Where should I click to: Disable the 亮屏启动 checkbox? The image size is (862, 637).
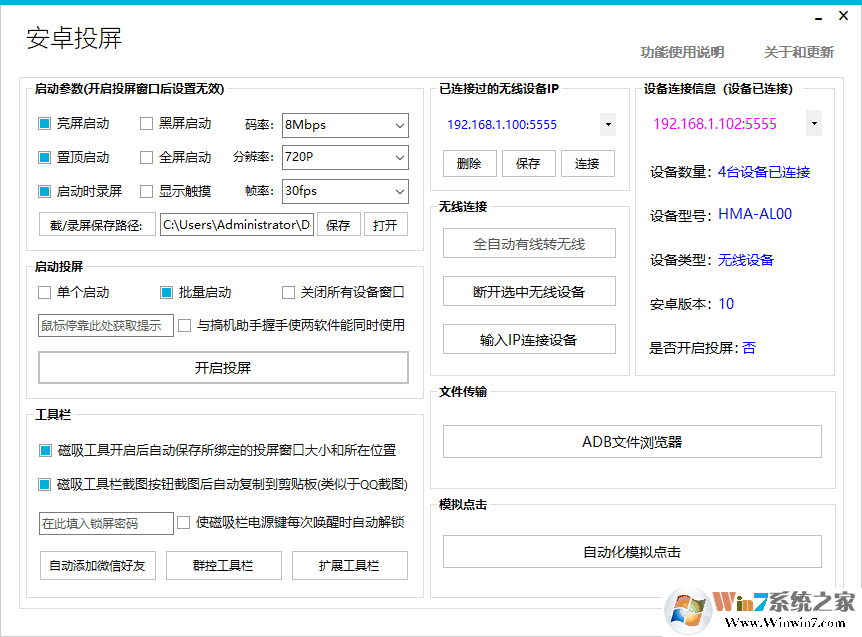(x=43, y=123)
